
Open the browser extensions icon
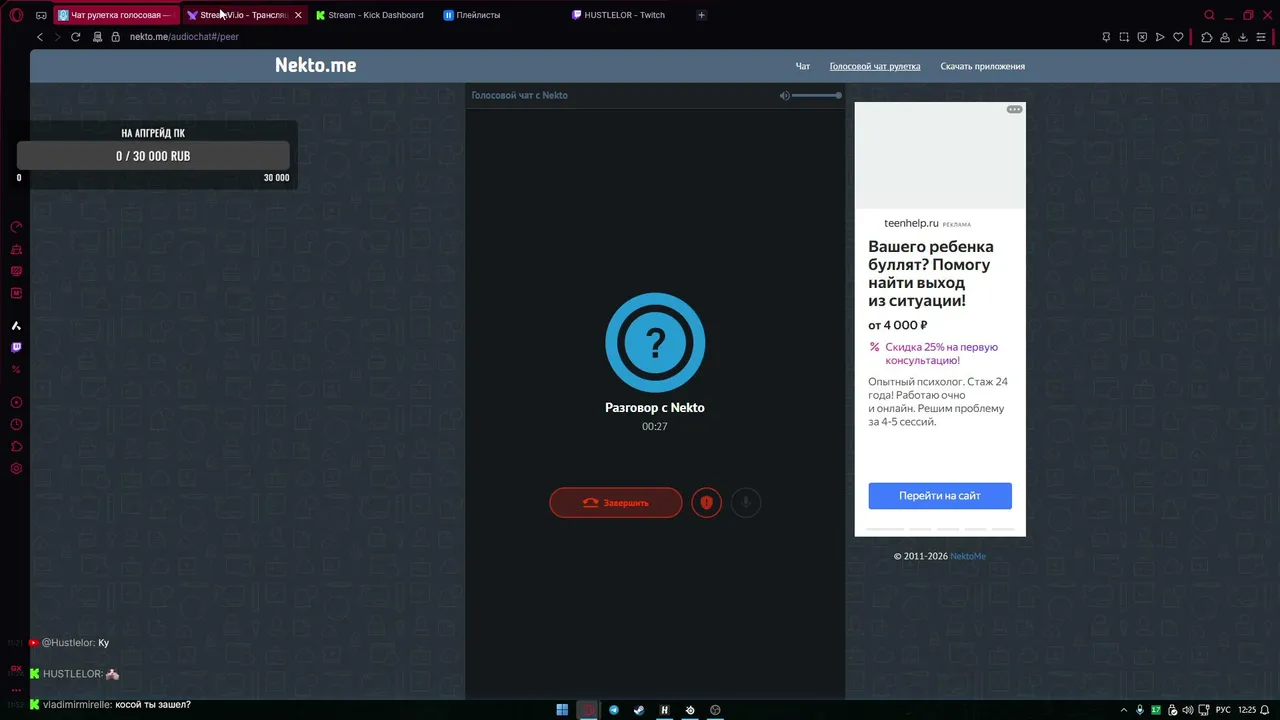[x=1207, y=37]
